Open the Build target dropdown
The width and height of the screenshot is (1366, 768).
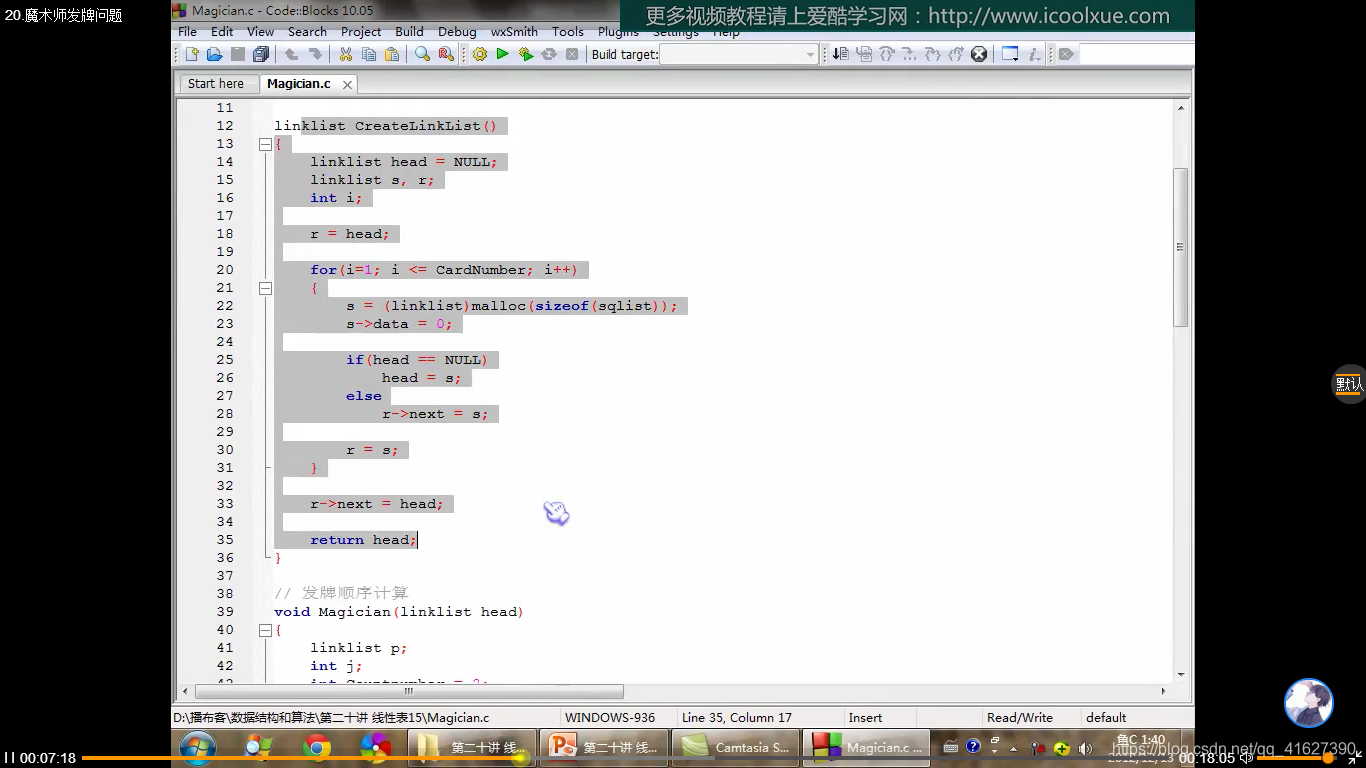point(739,54)
